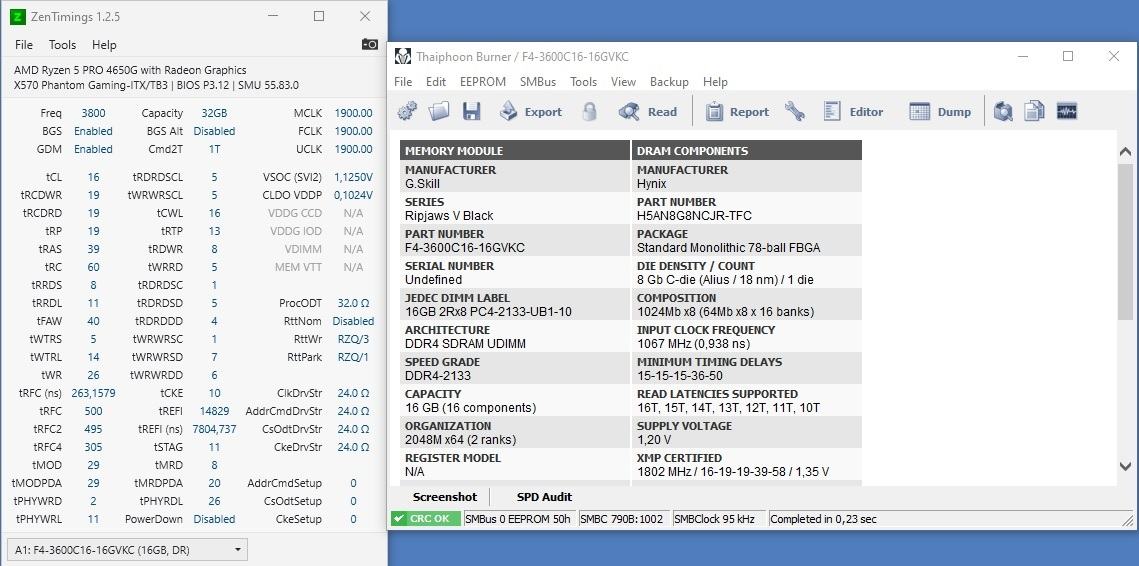The height and width of the screenshot is (566, 1139).
Task: Click the copy documents icon
Action: click(x=1034, y=111)
